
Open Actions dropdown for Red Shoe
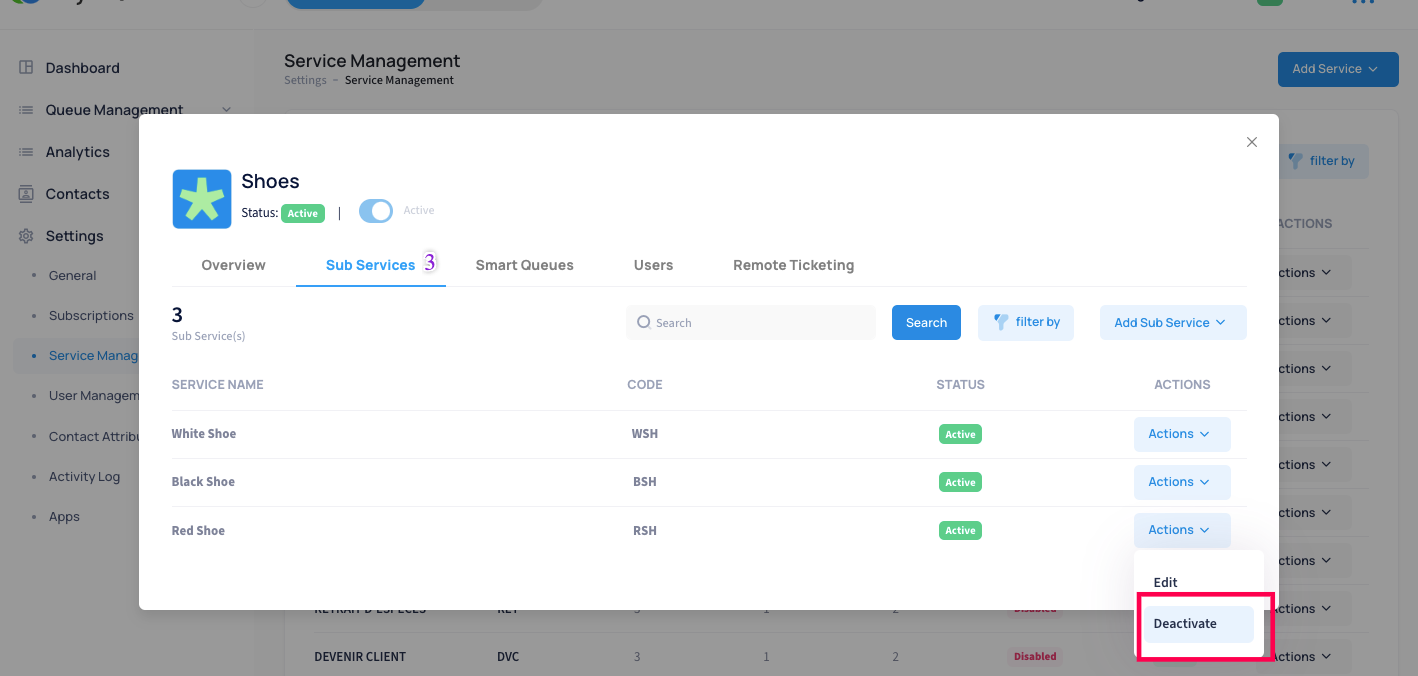tap(1182, 530)
